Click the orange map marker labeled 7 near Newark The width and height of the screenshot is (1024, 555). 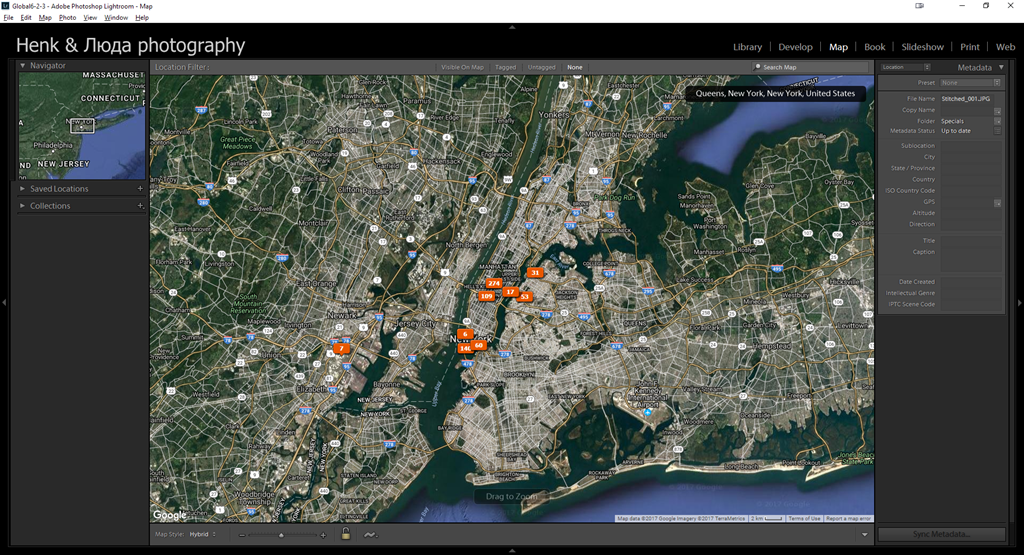click(x=341, y=349)
